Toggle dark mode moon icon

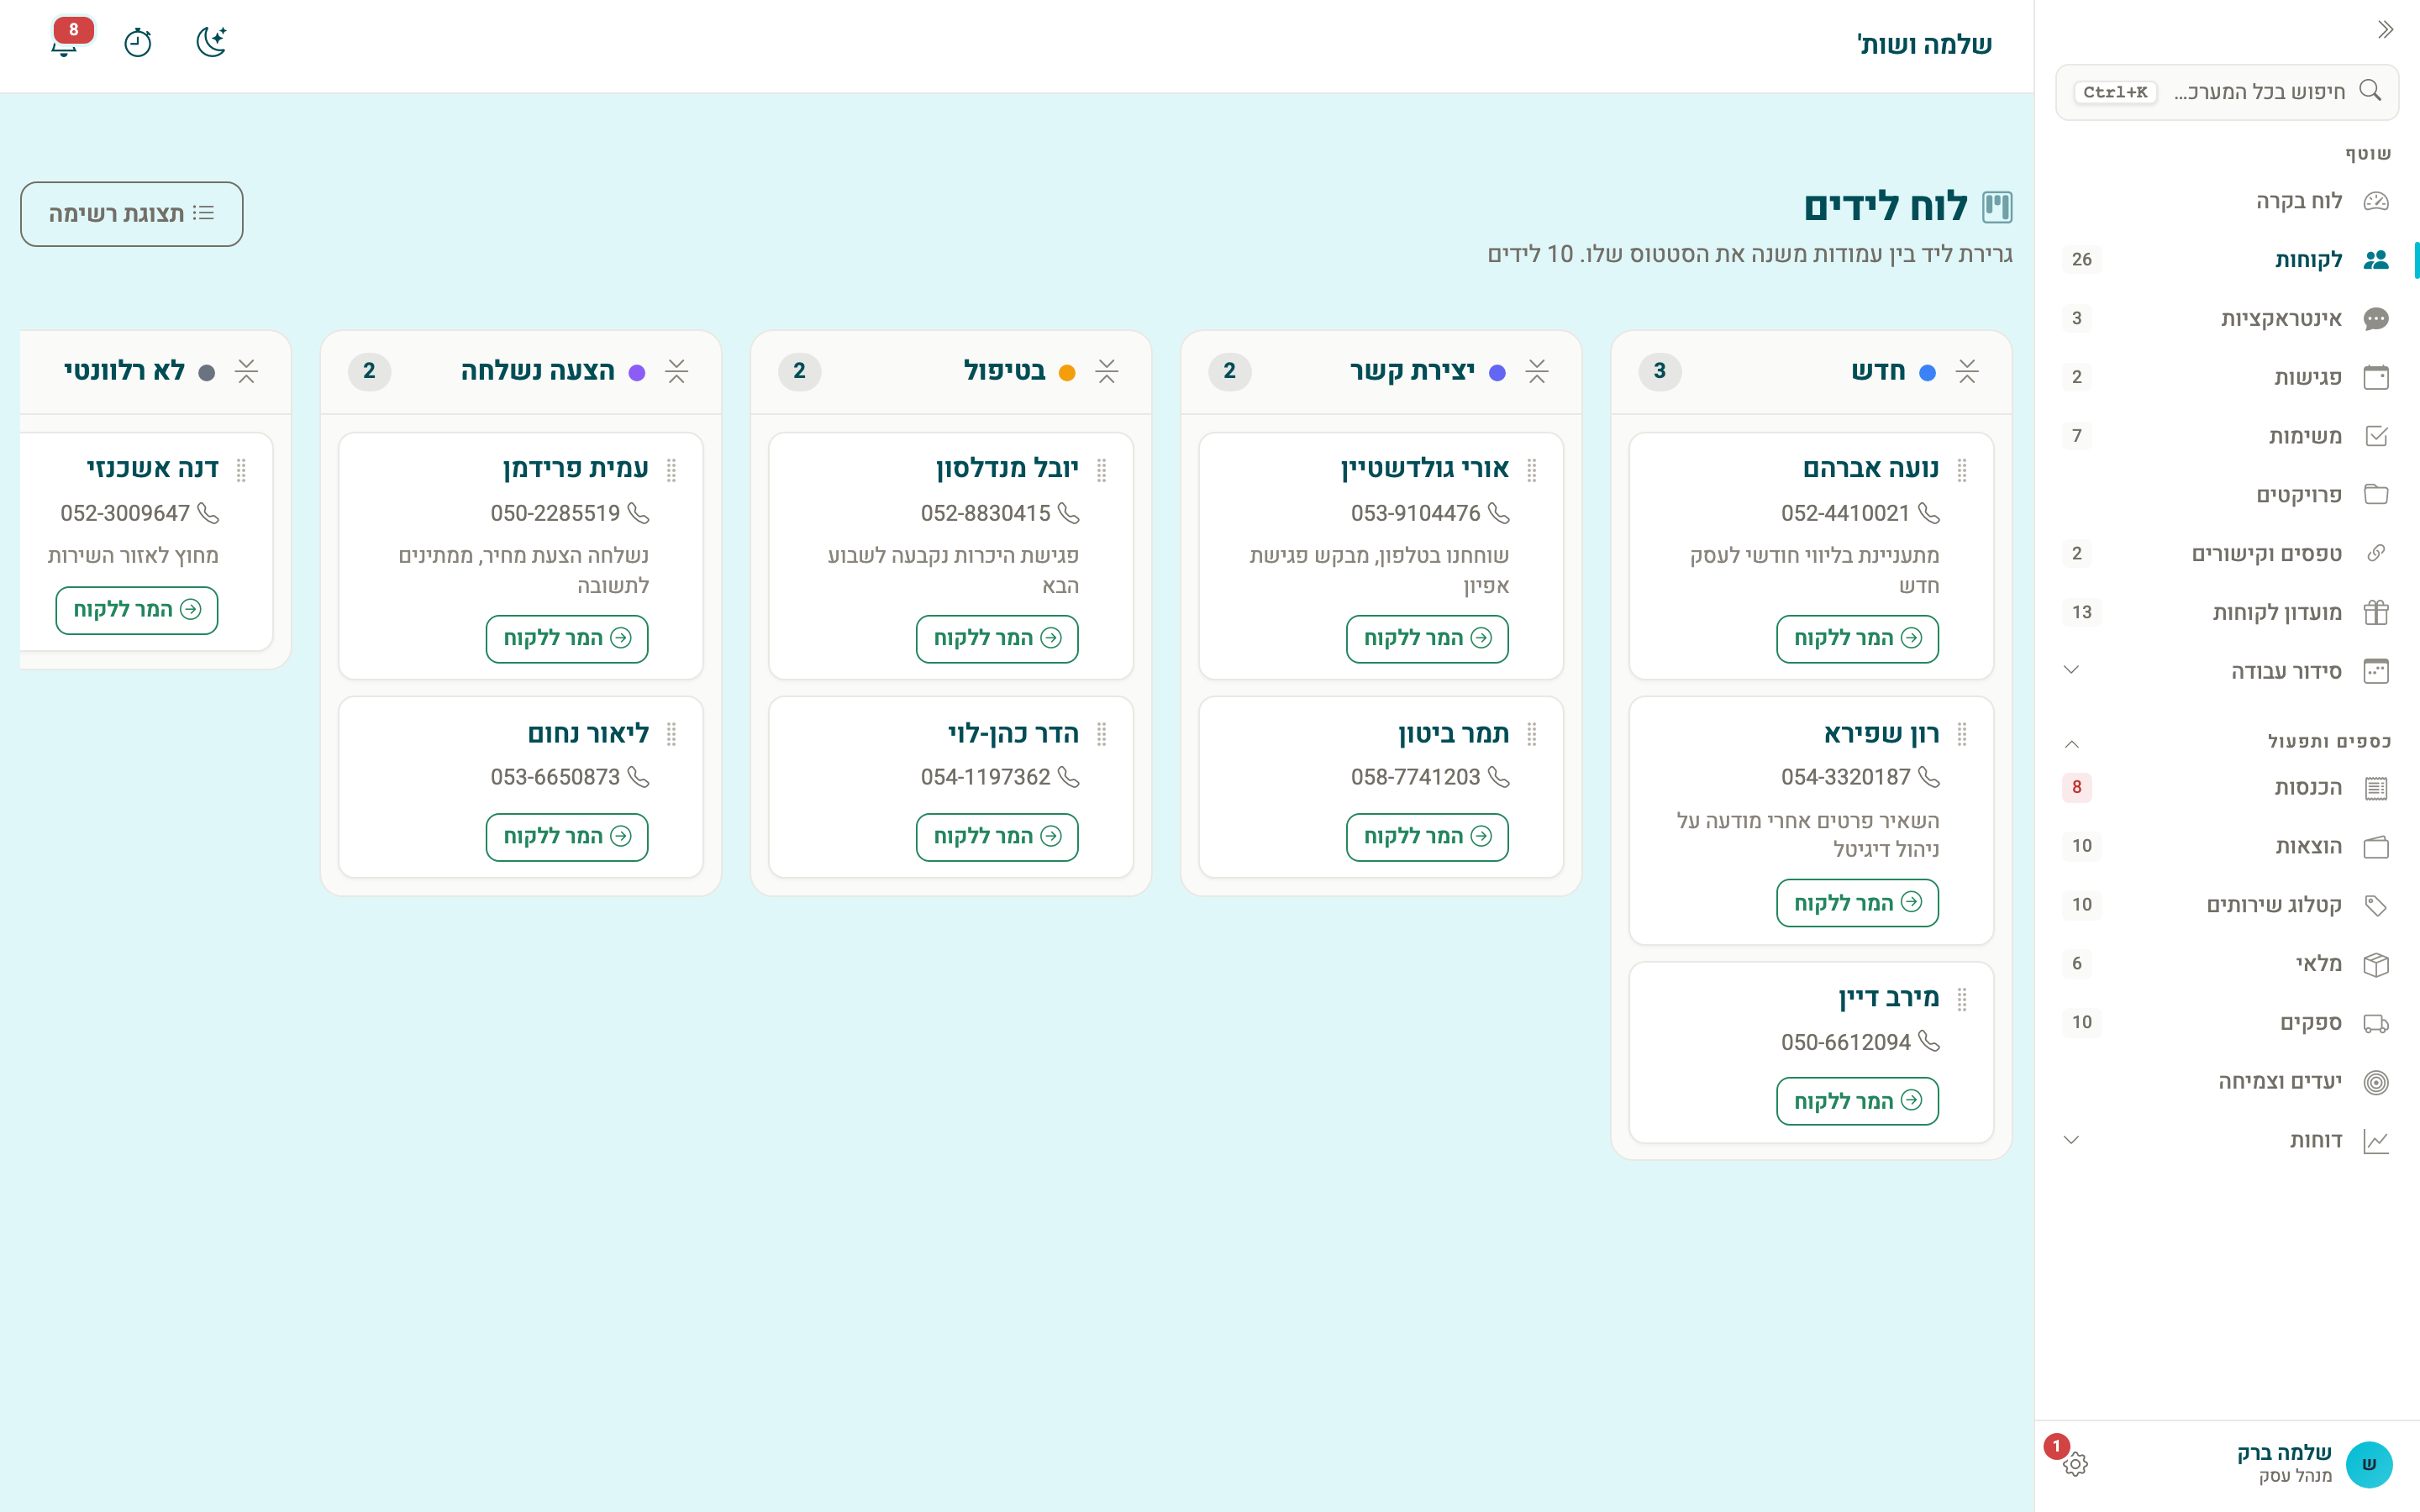[x=211, y=43]
